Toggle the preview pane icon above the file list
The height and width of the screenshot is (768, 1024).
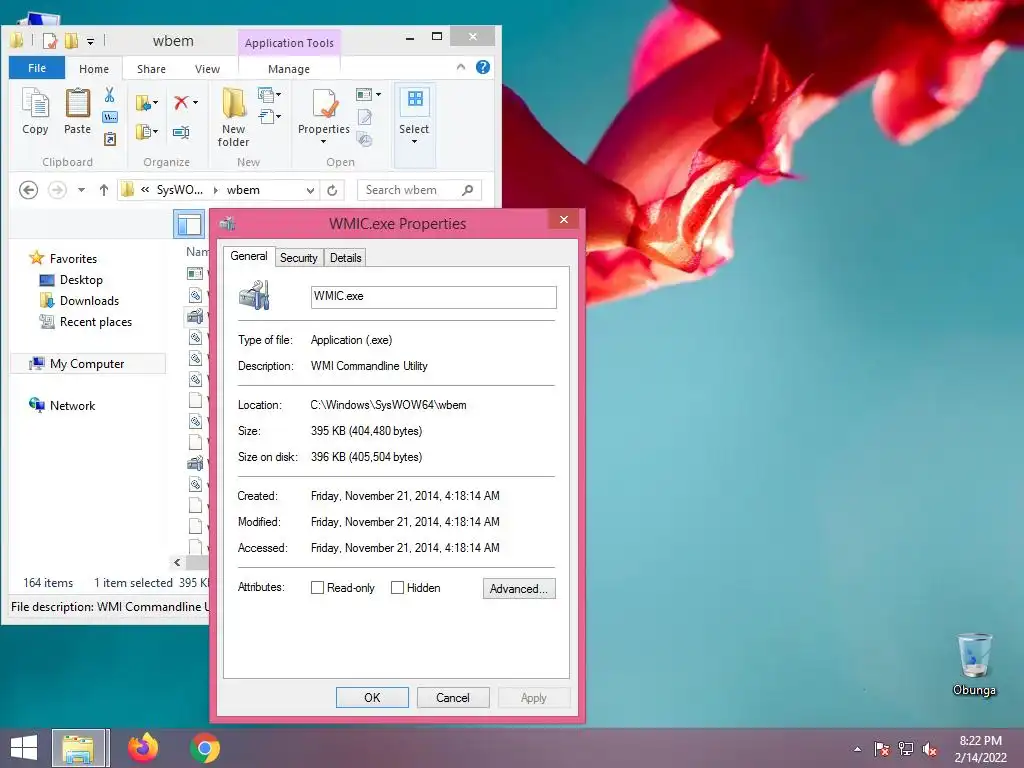pyautogui.click(x=189, y=224)
